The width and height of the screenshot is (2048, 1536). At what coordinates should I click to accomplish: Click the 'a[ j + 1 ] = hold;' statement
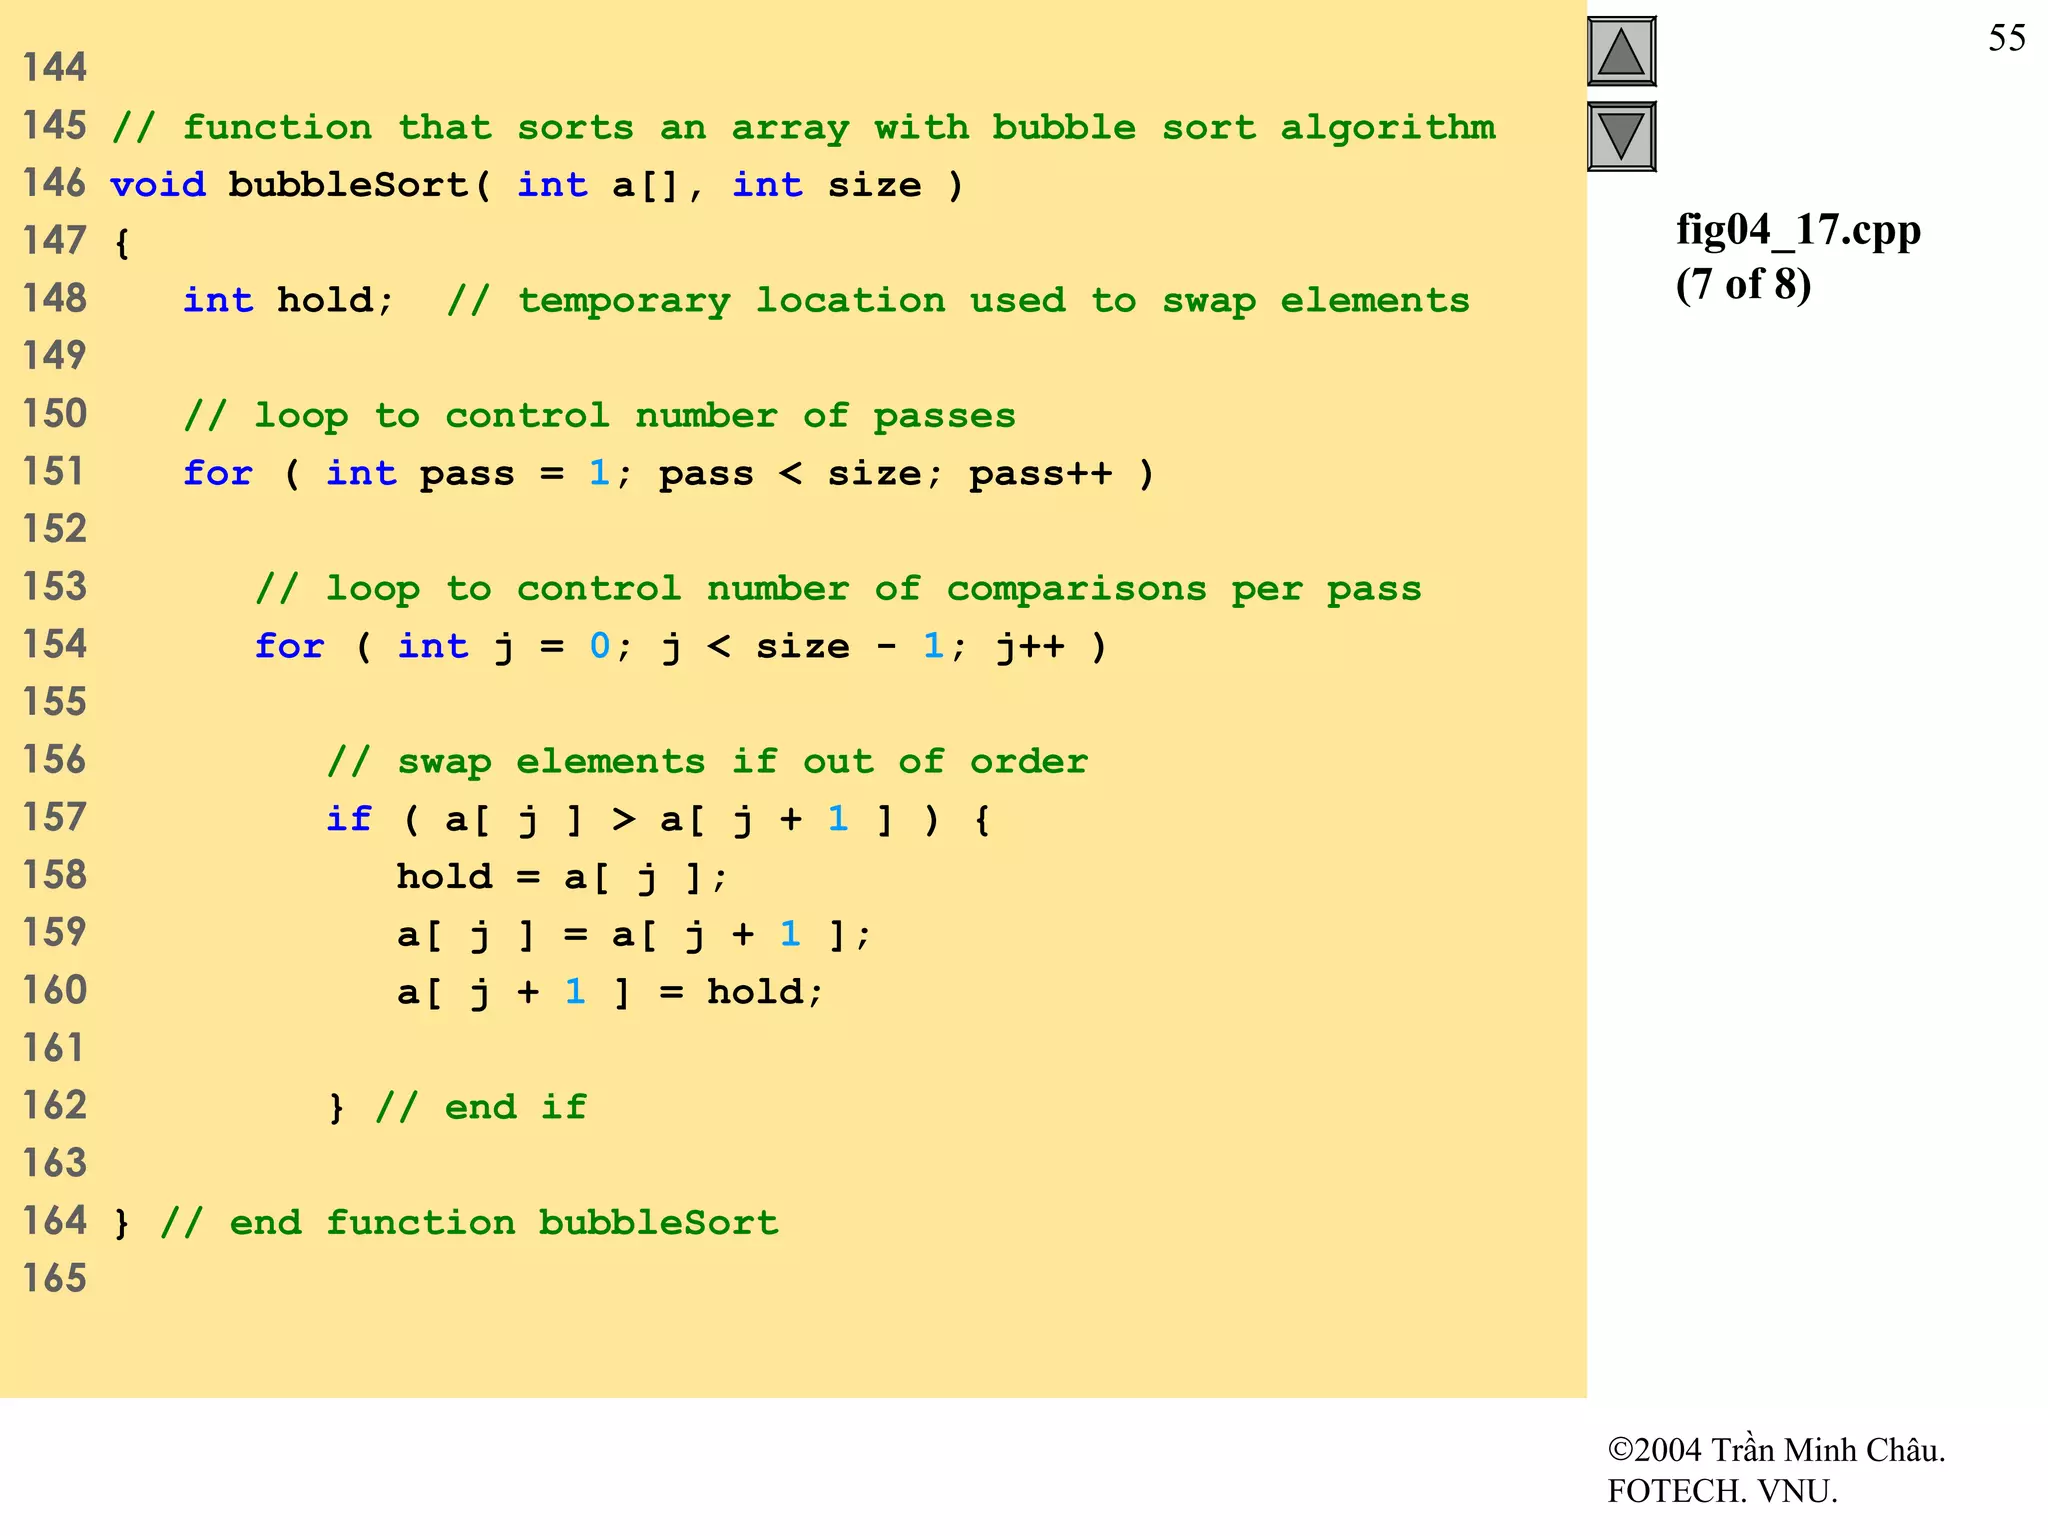tap(609, 992)
